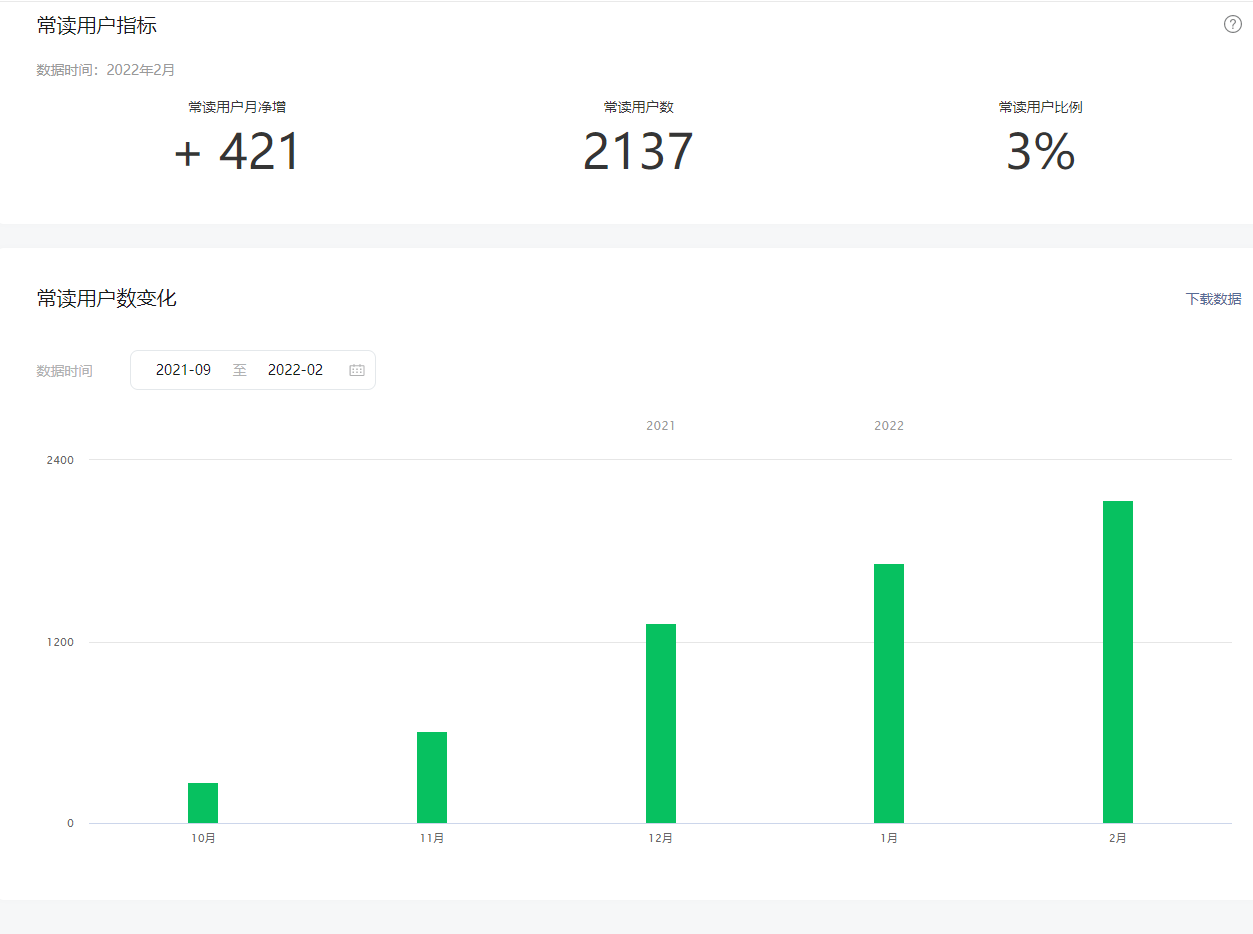Viewport: 1253px width, 934px height.
Task: Click the 2022 year label above the chart
Action: pos(889,426)
